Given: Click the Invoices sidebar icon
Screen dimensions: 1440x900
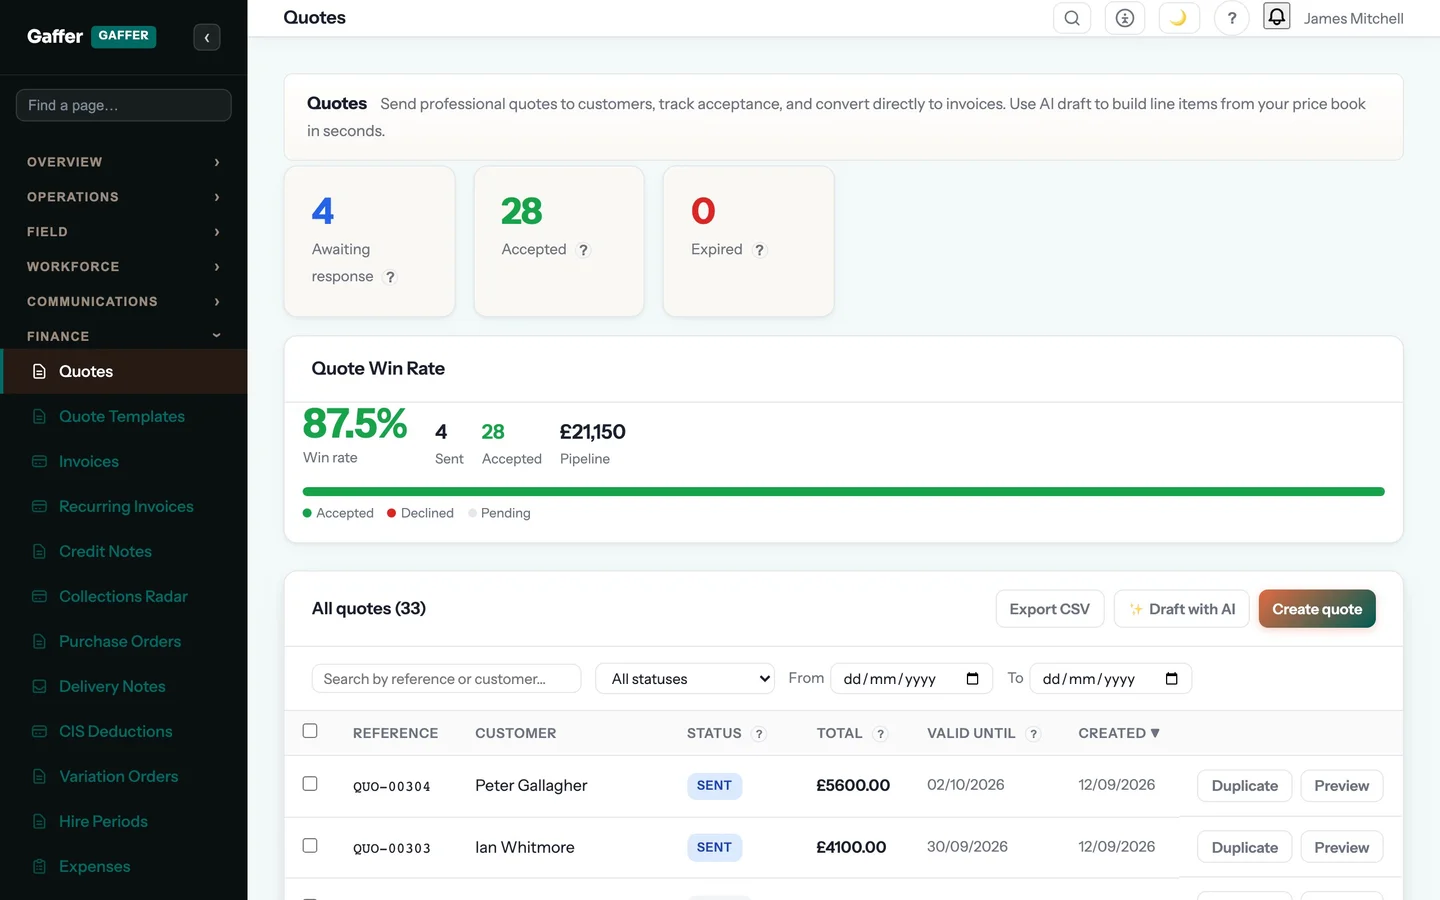Looking at the screenshot, I should tap(39, 462).
